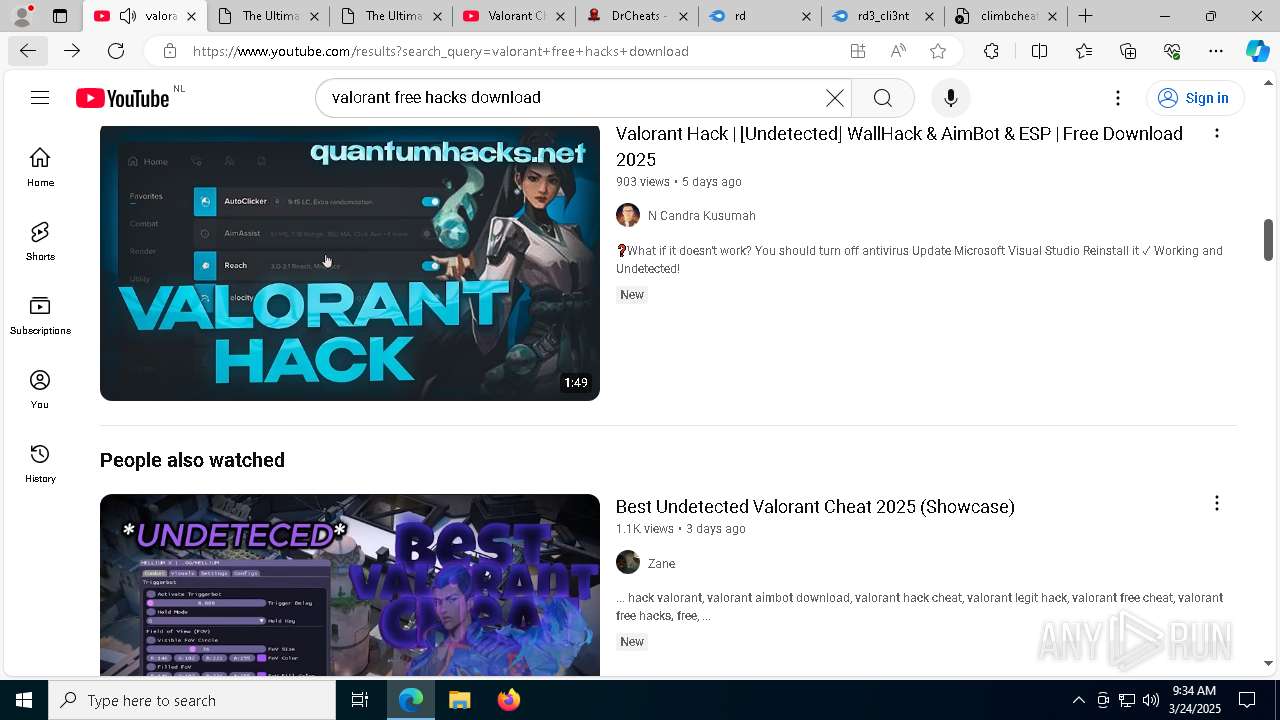
Task: Open Best Undetected Valorant Cheat 2025 title
Action: click(x=815, y=506)
